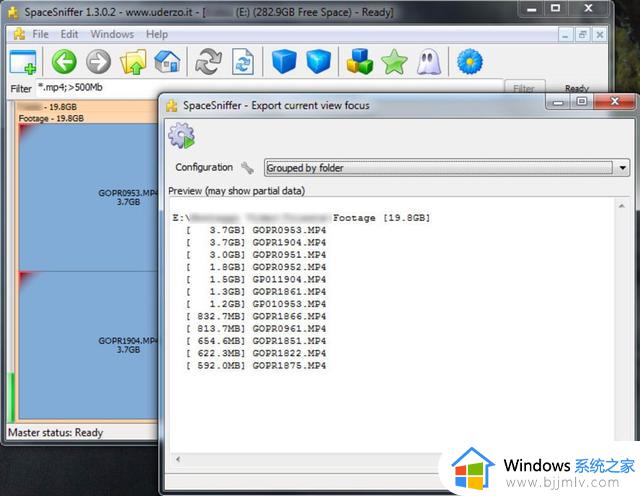The height and width of the screenshot is (496, 640).
Task: Click GOPR0951.MP4 line in preview
Action: click(256, 255)
